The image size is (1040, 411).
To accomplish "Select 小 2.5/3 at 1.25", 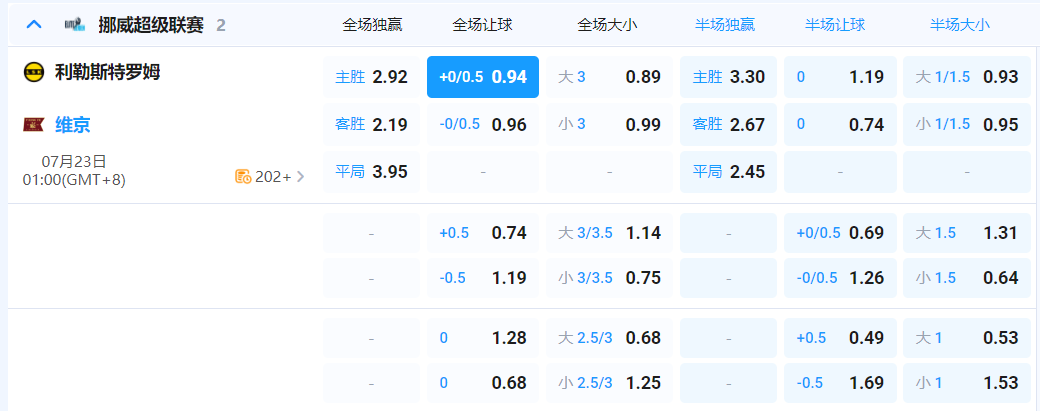I will coord(610,382).
